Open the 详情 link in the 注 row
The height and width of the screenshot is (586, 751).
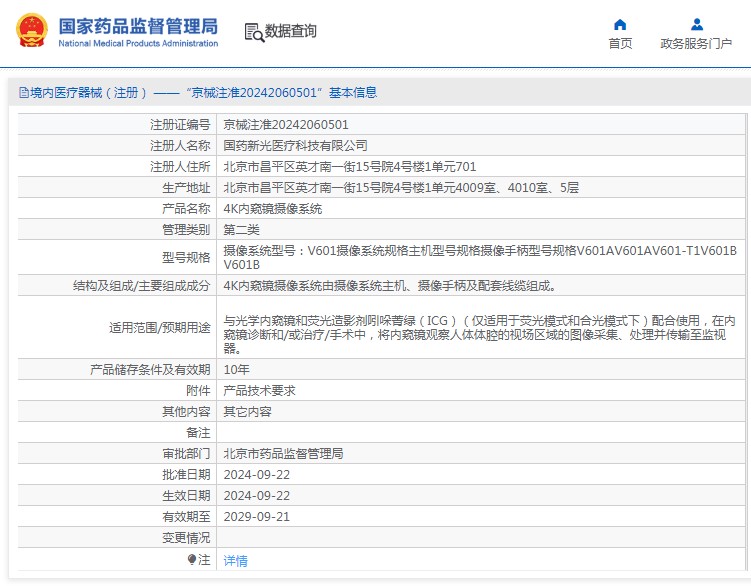[235, 561]
